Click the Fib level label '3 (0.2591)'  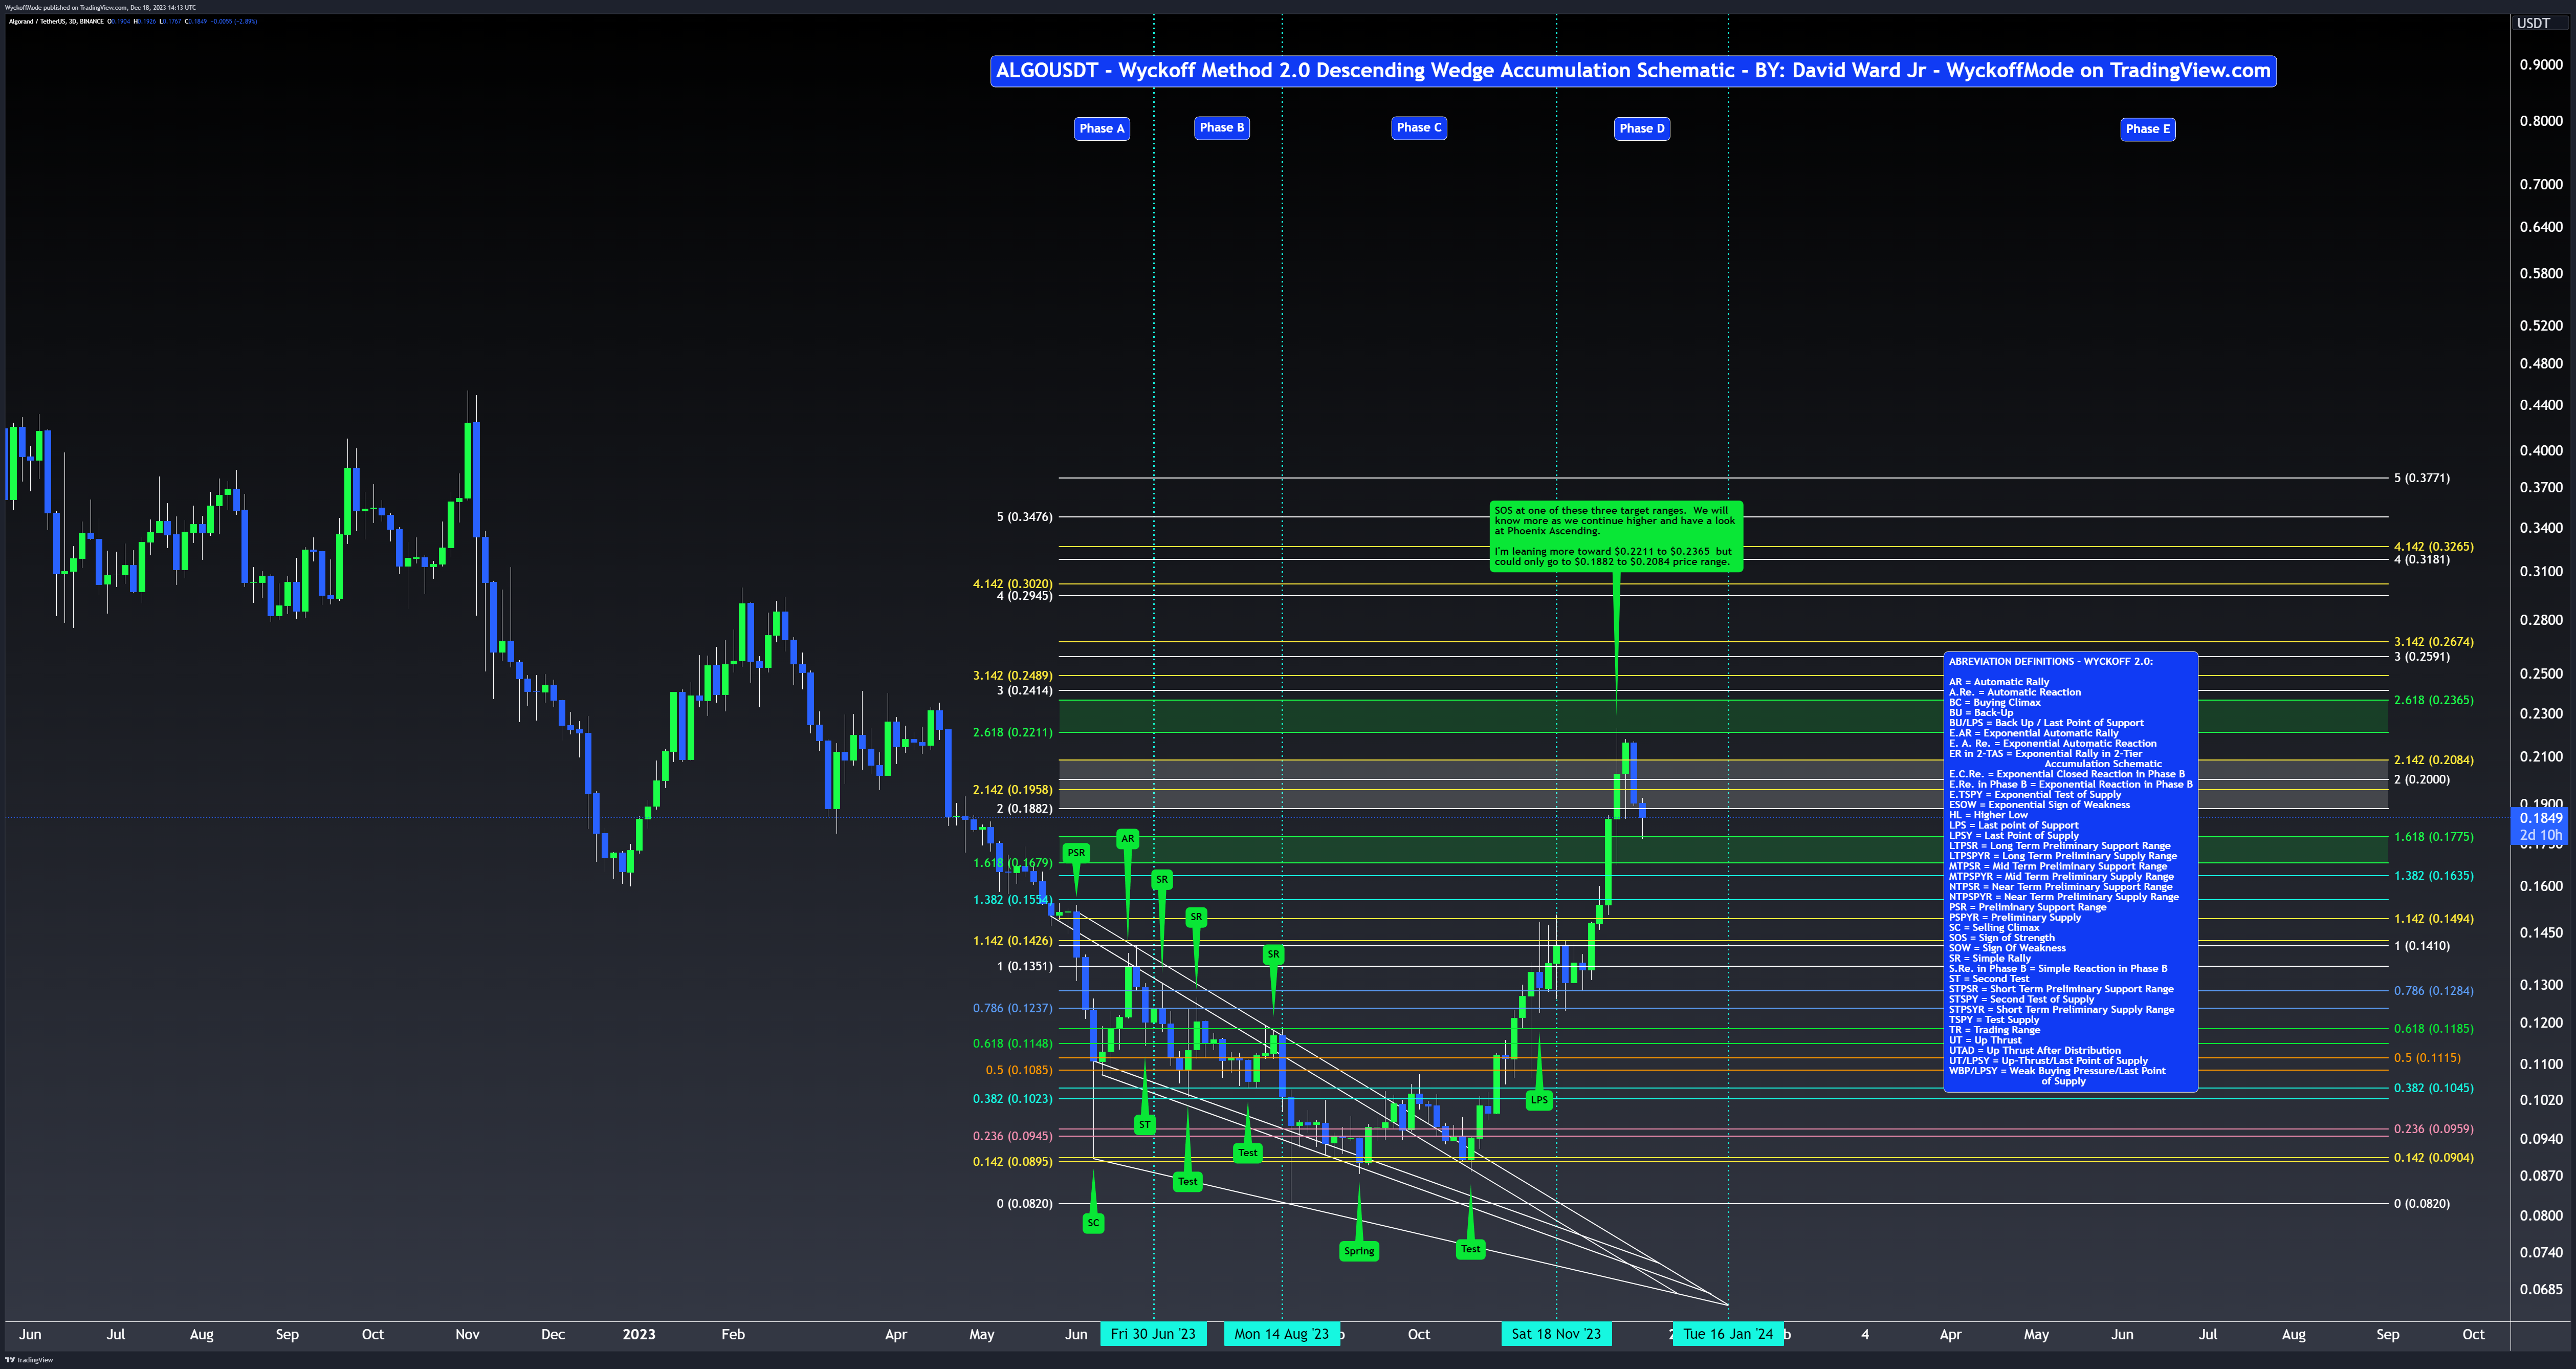coord(2422,657)
